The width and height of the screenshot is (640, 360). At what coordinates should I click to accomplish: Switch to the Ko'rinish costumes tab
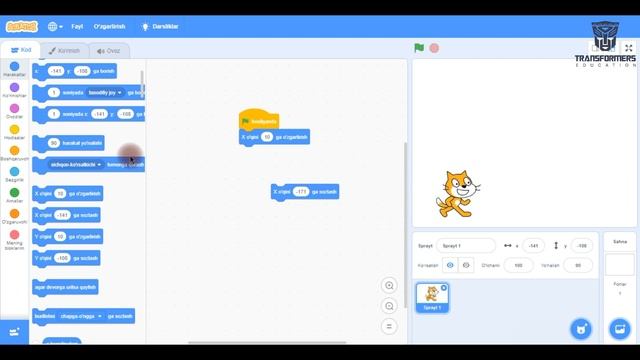click(x=64, y=51)
